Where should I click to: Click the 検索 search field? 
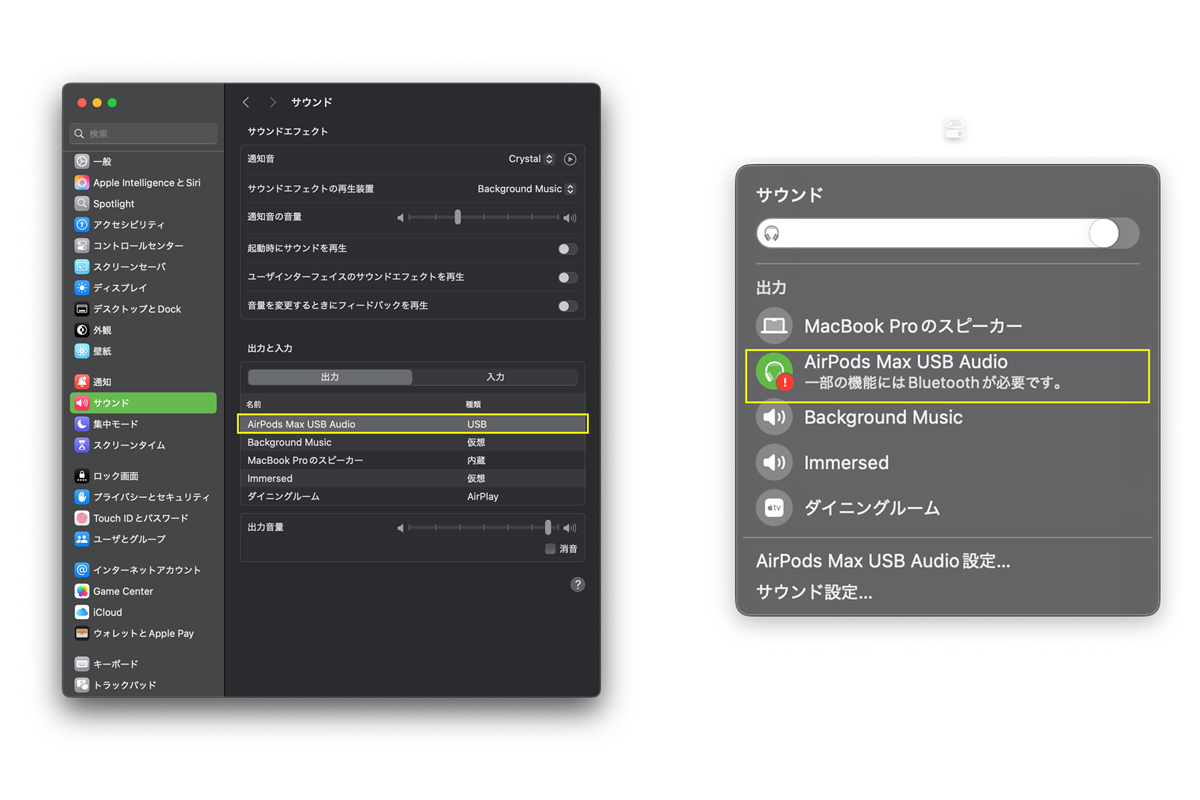click(144, 133)
